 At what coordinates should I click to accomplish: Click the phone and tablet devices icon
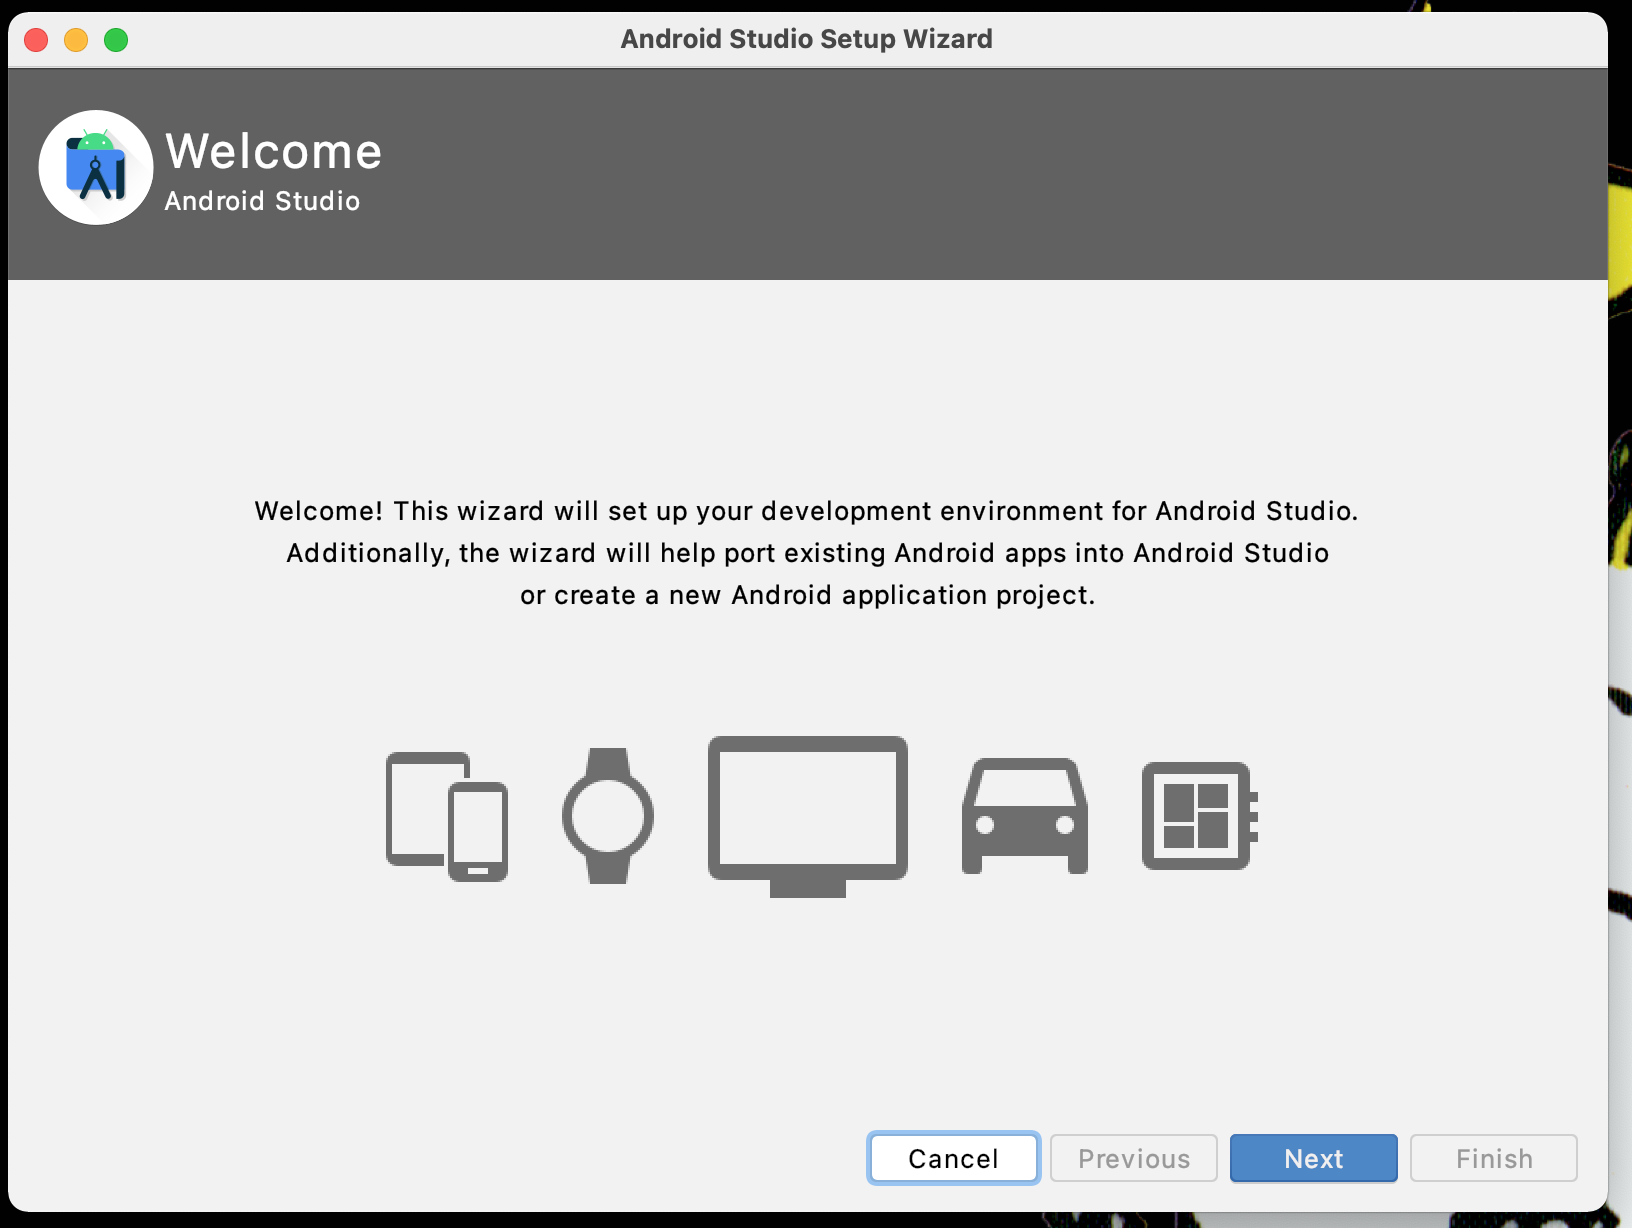click(446, 815)
